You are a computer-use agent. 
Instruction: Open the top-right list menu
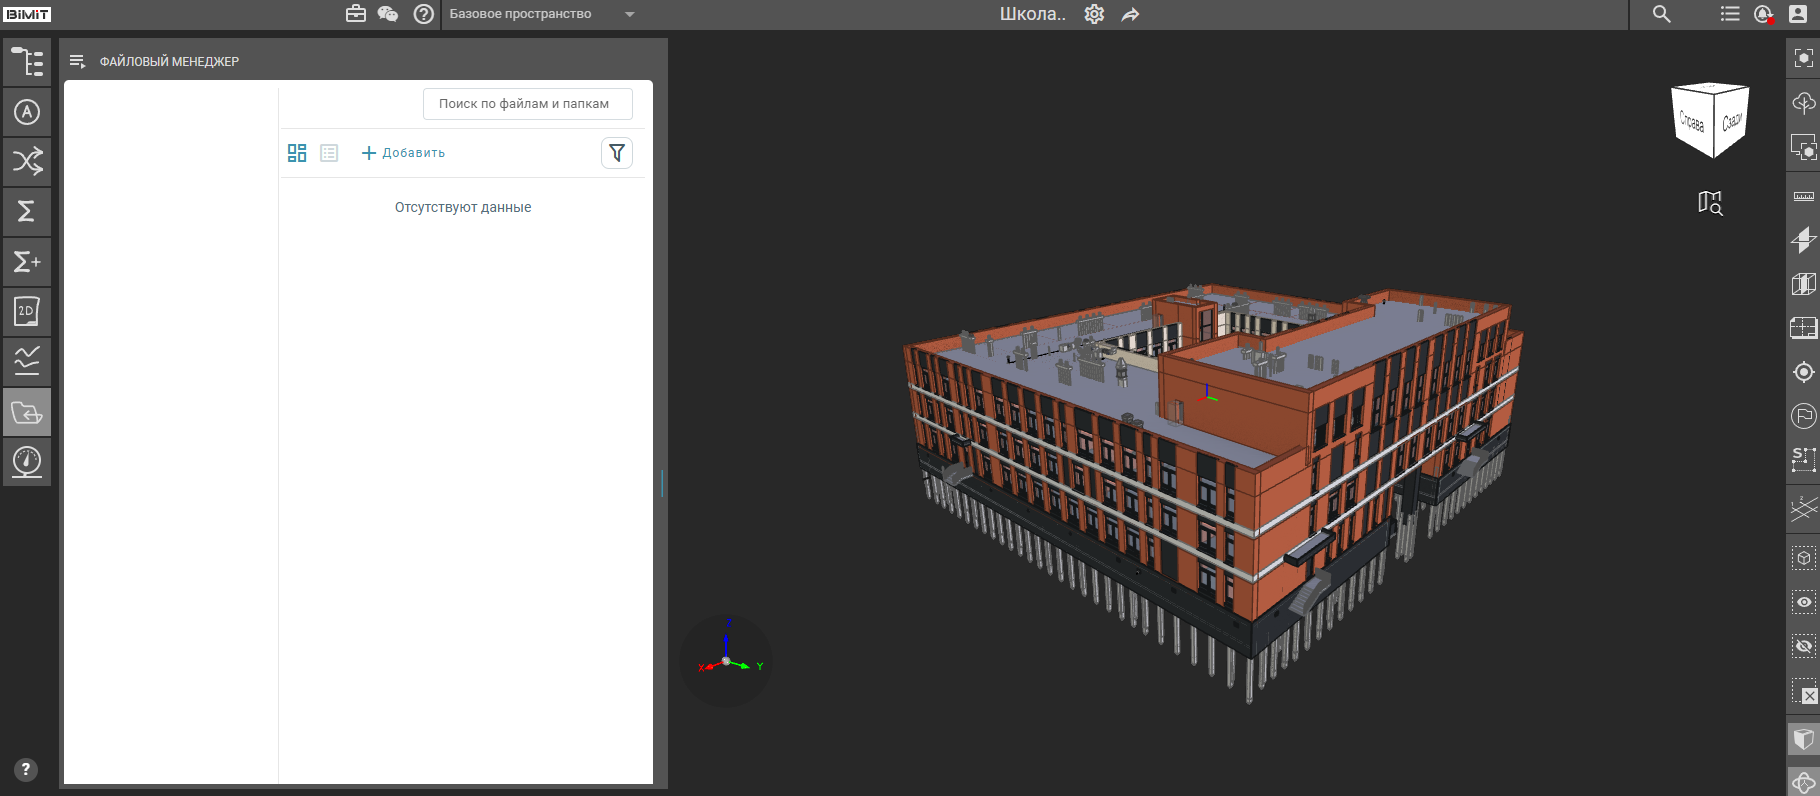[1730, 14]
